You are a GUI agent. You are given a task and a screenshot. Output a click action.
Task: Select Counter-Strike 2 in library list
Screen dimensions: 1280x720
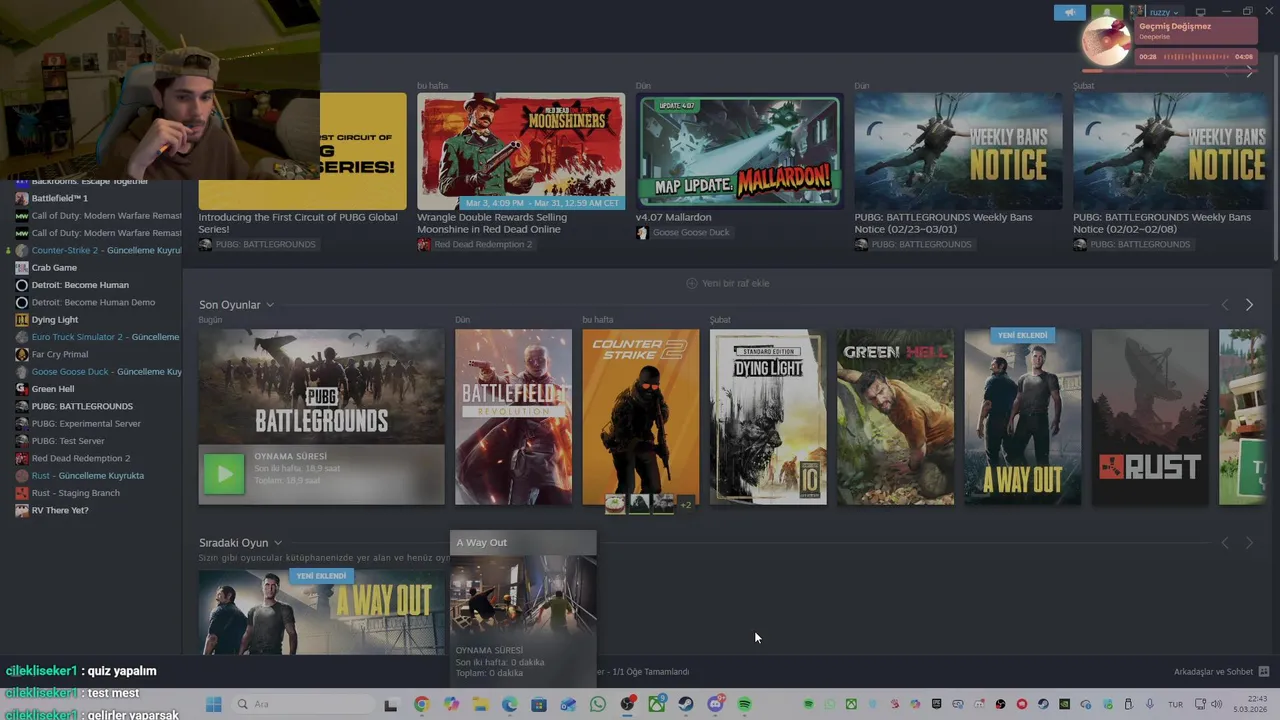click(98, 250)
